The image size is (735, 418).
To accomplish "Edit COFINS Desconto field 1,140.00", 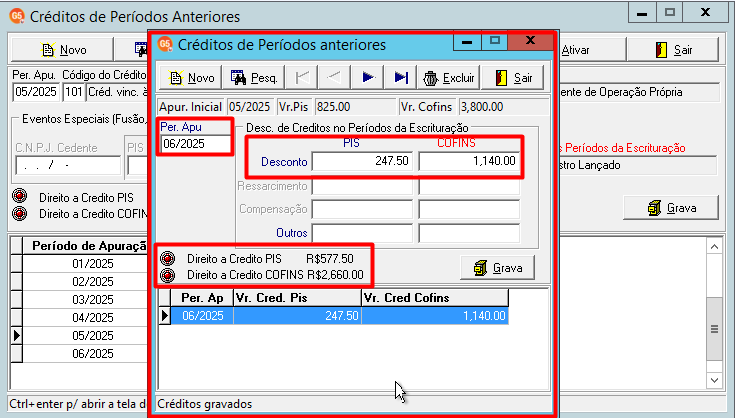I will pos(469,161).
